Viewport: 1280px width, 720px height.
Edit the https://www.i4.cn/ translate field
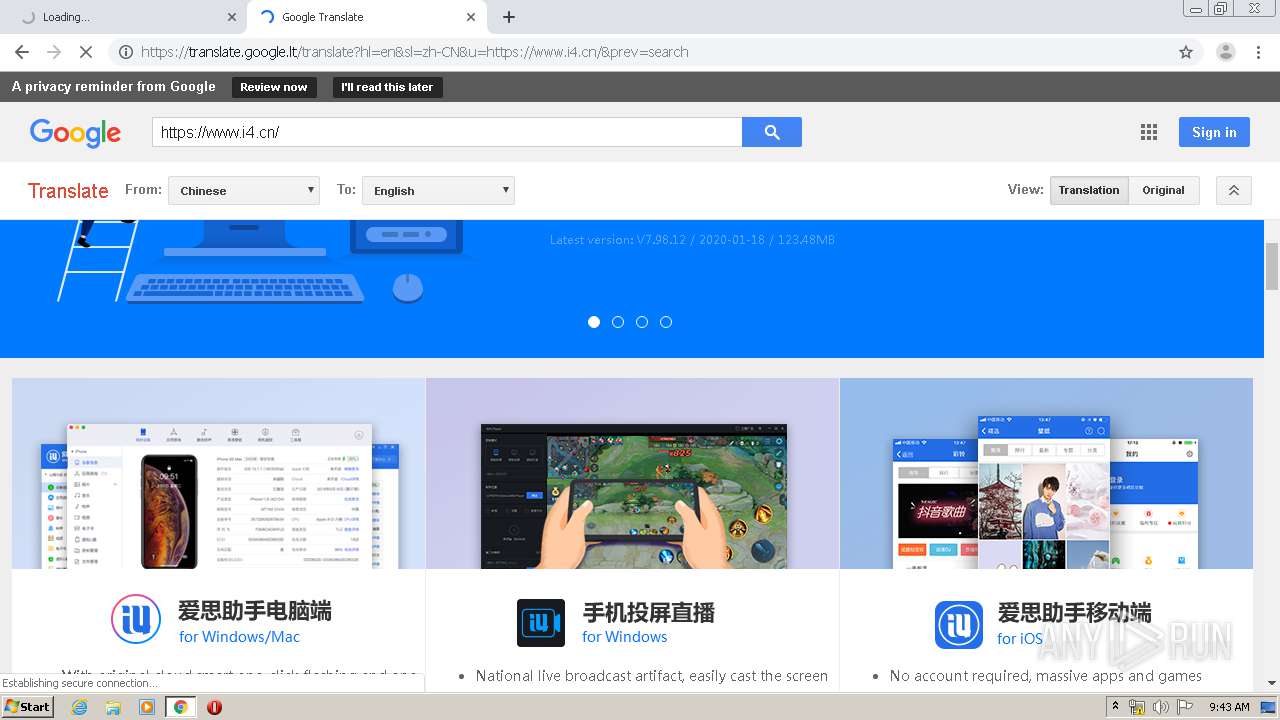point(447,132)
